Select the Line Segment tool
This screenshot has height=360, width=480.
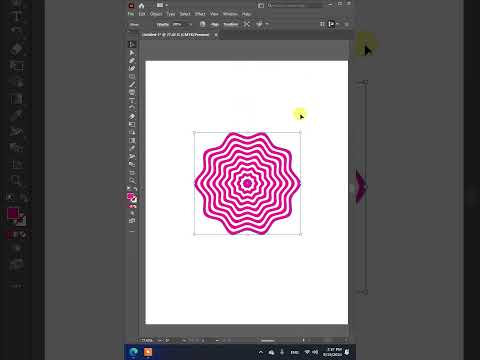point(132,85)
